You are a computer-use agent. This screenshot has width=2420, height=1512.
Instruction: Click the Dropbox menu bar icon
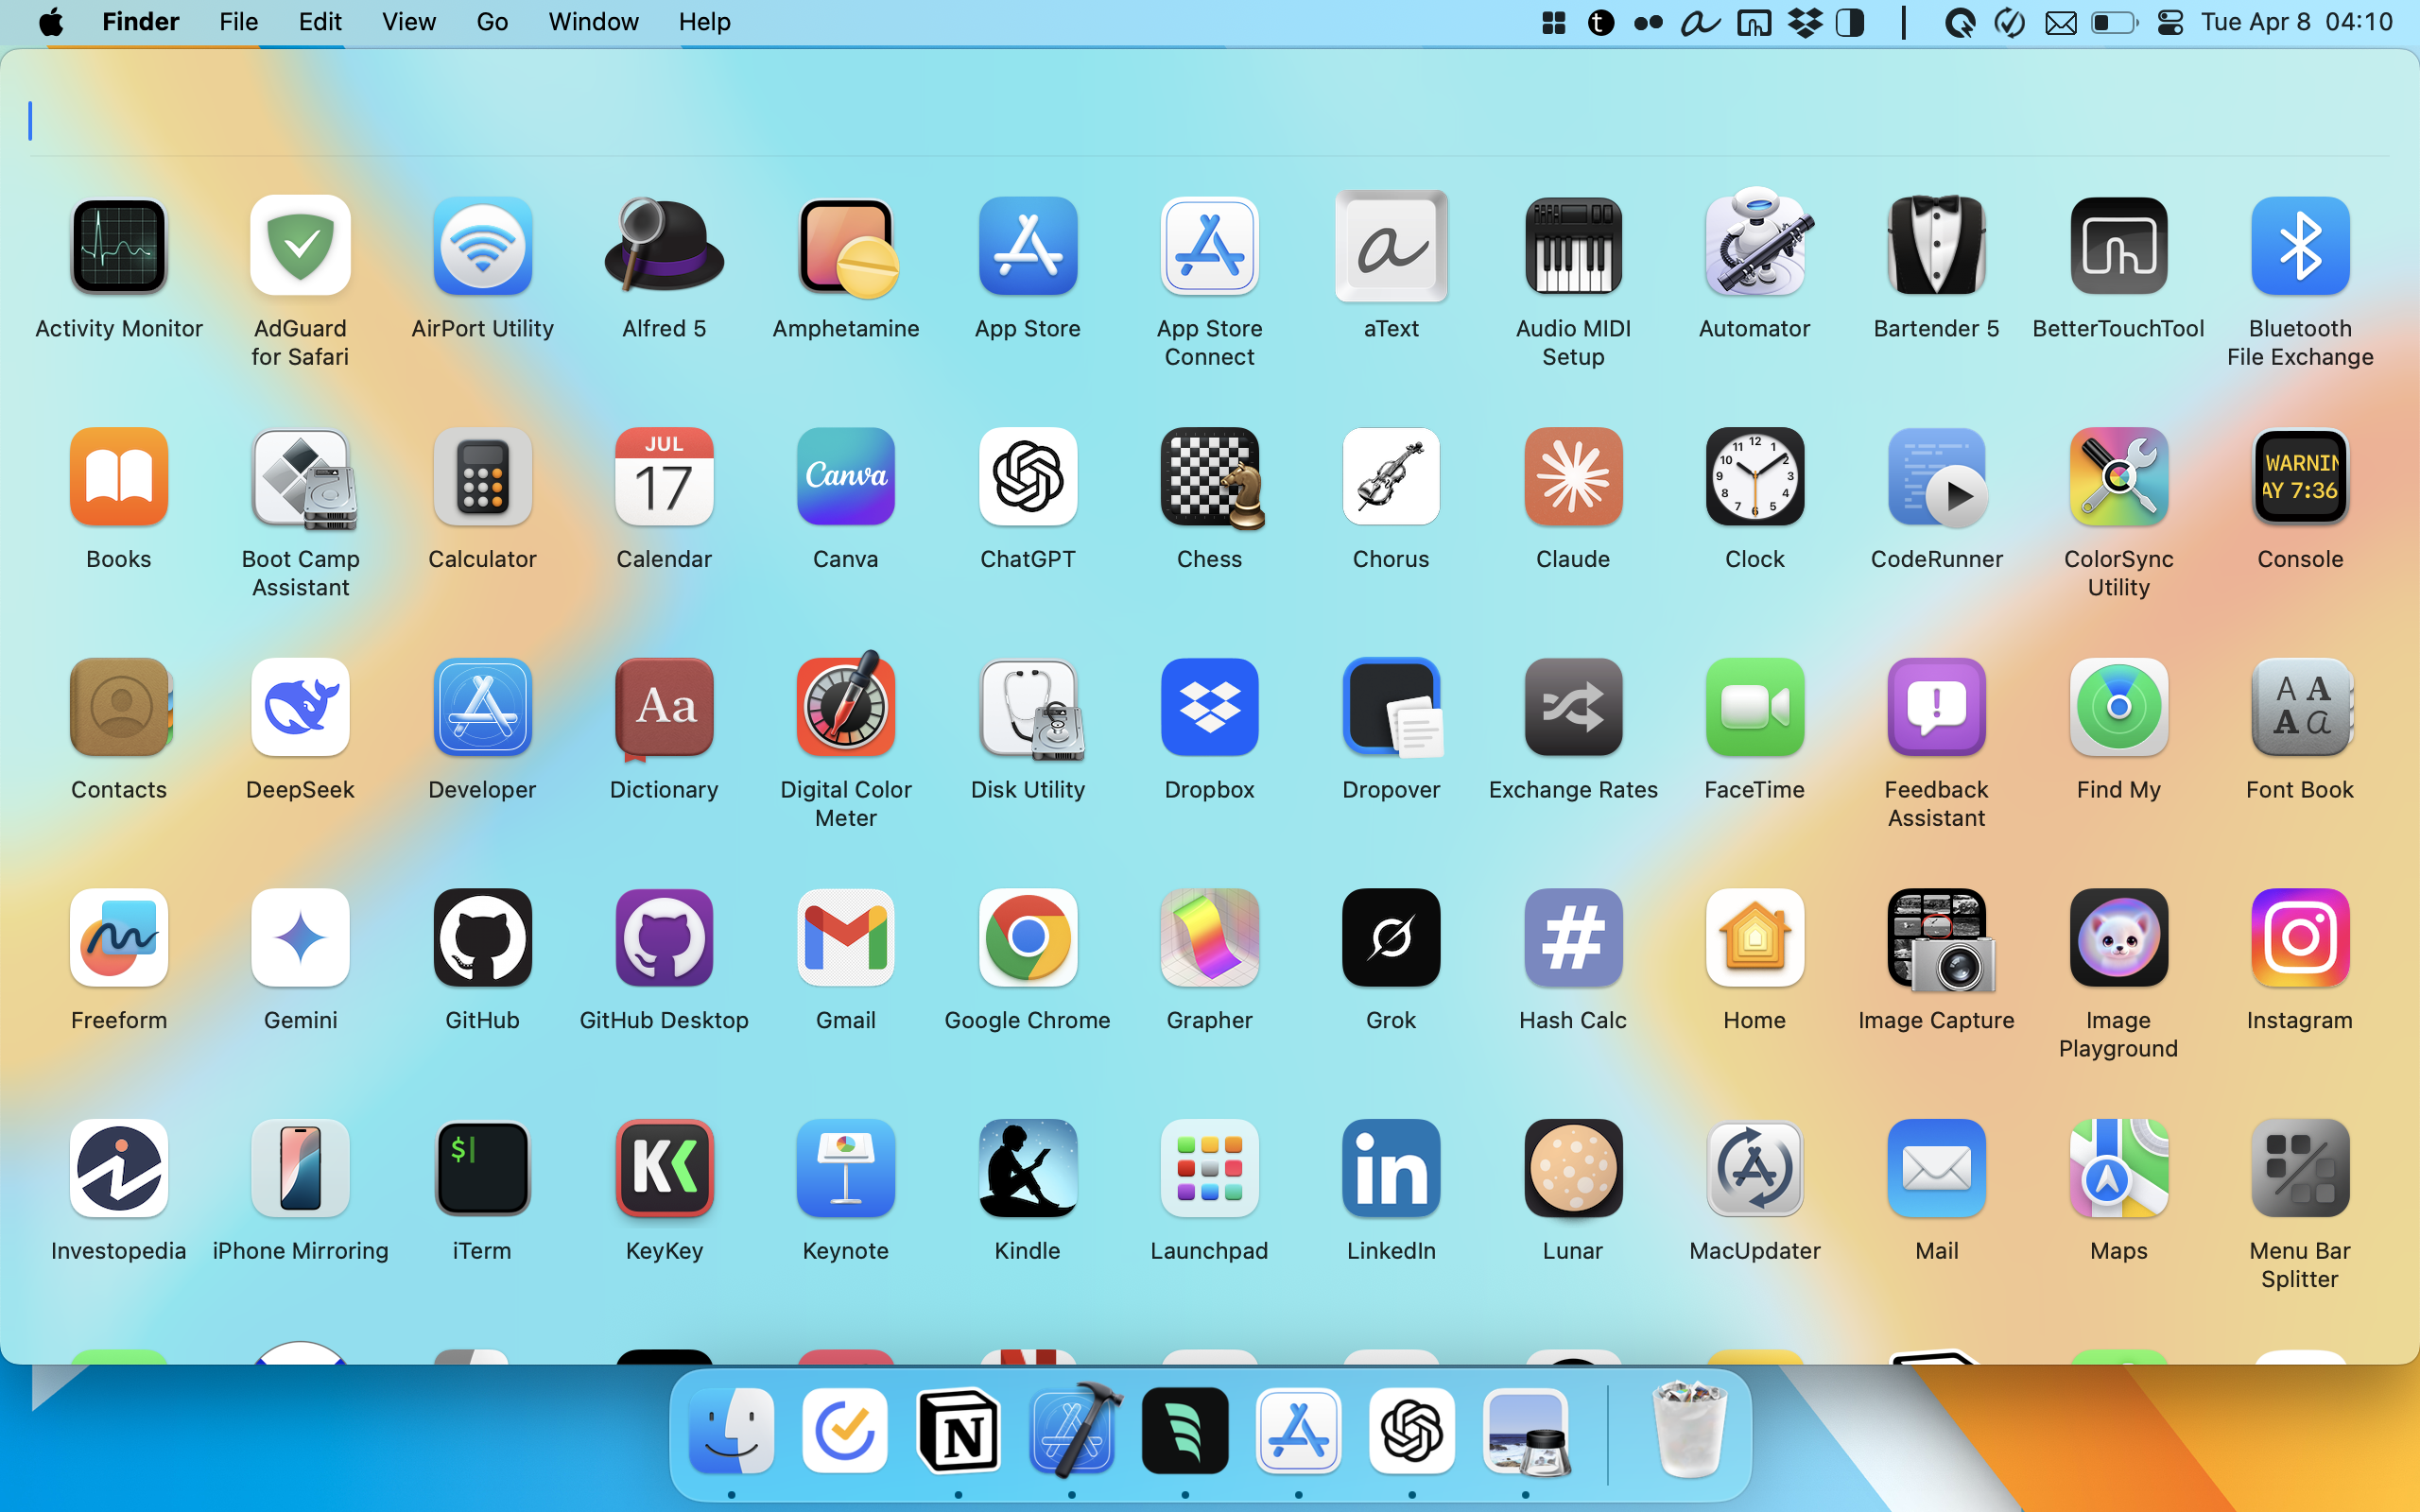coord(1804,22)
